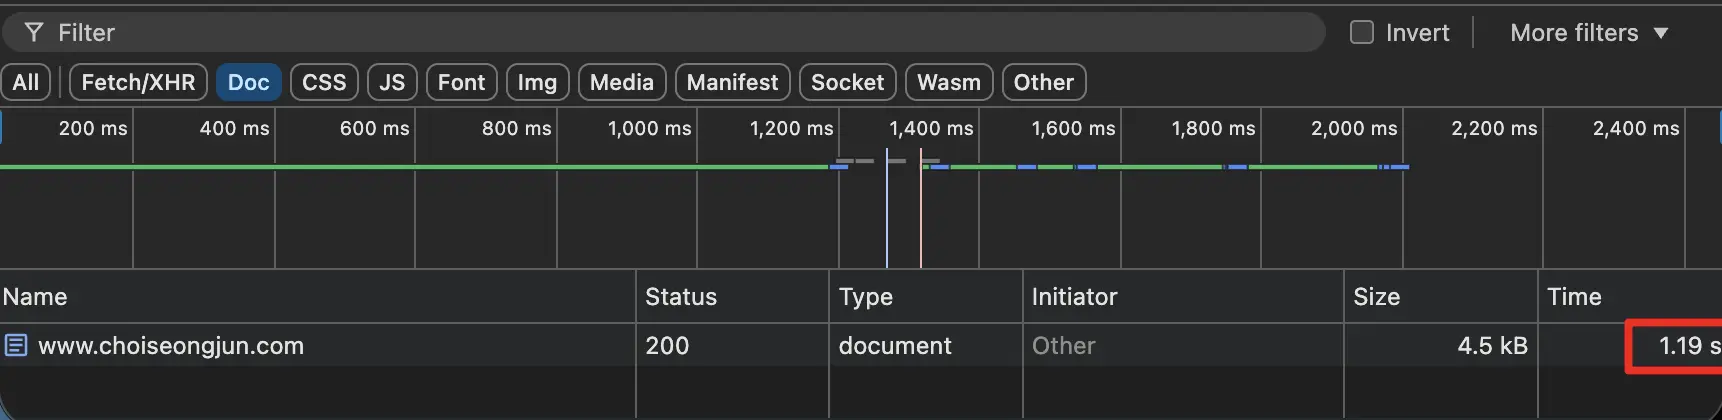Viewport: 1722px width, 420px height.
Task: Select the All request type filter
Action: point(26,82)
